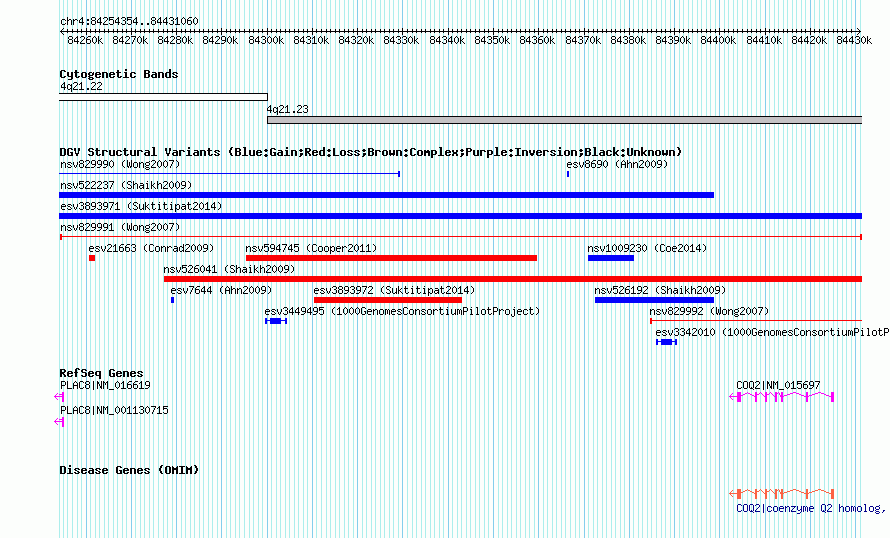Select the esv3893971 (Suktitipat2014) blue bar
The width and height of the screenshot is (890, 538).
click(x=460, y=216)
